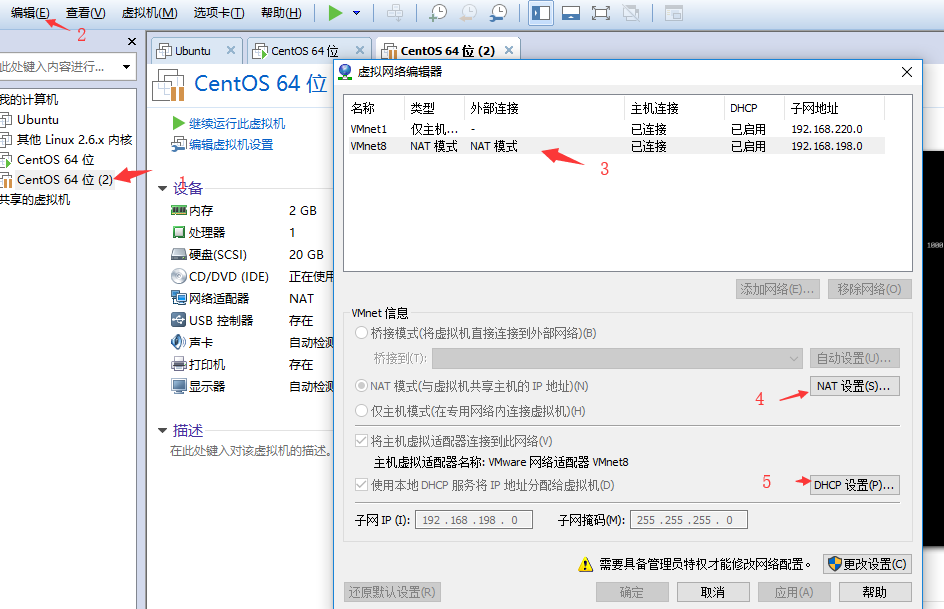This screenshot has width=944, height=609.
Task: Collapse the 描述 section
Action: (x=162, y=430)
